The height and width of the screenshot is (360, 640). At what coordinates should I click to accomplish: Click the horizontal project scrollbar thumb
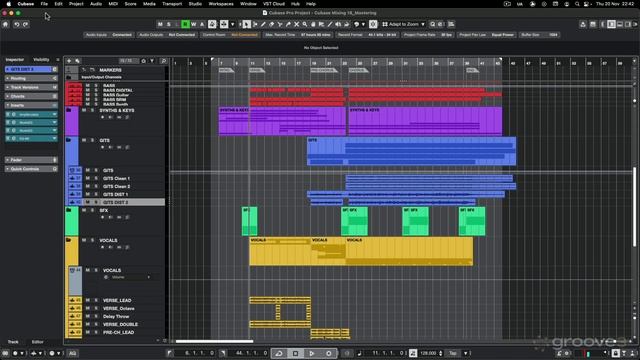pos(214,341)
